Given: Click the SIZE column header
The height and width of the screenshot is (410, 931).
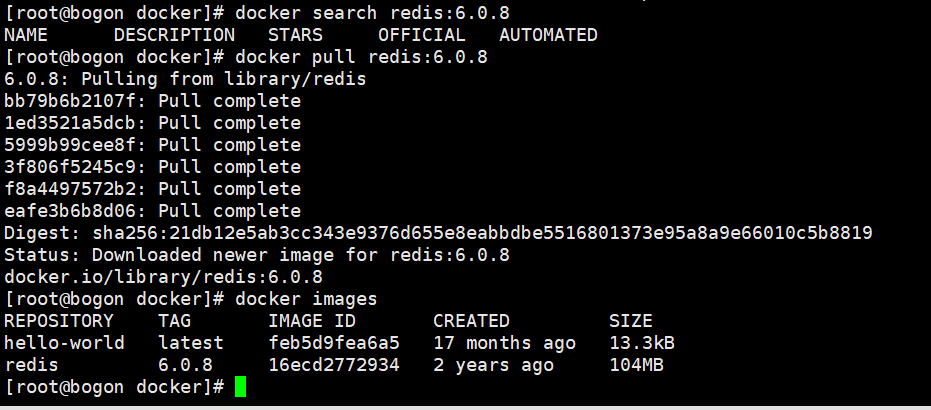Looking at the screenshot, I should 631,321.
